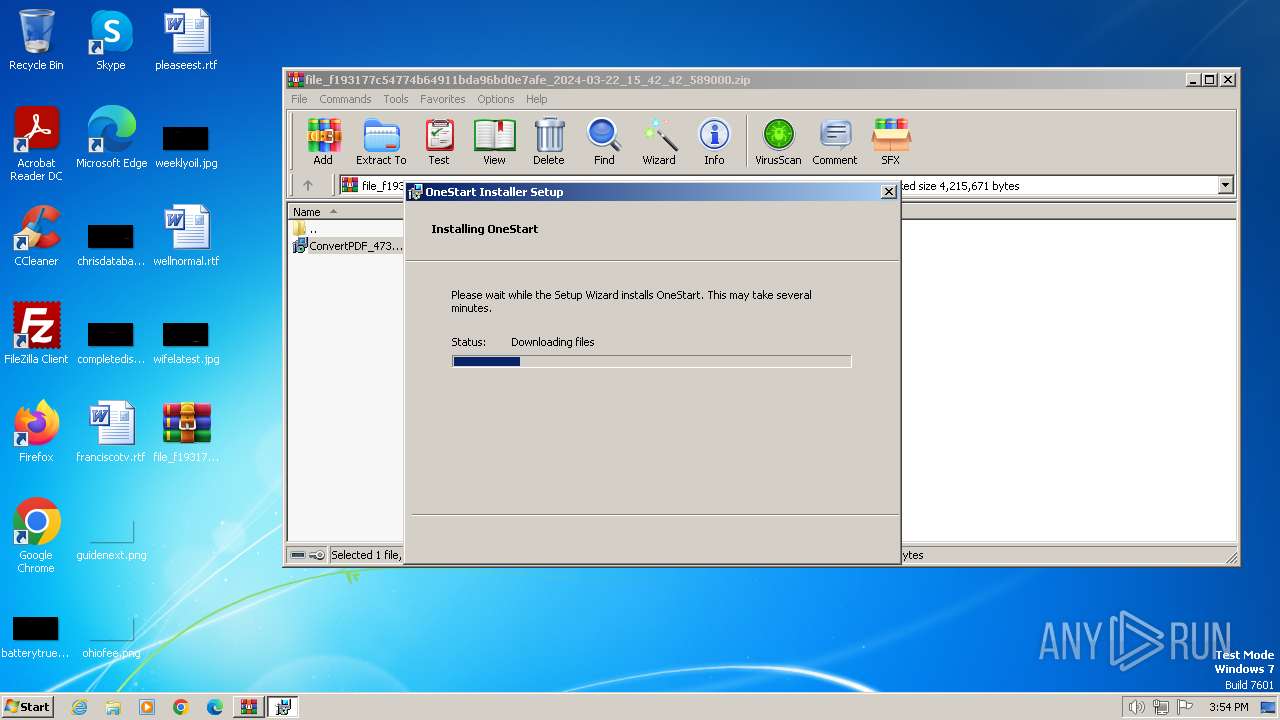Screen dimensions: 1280x720
Task: Start VirusScan on the archive
Action: click(x=778, y=141)
